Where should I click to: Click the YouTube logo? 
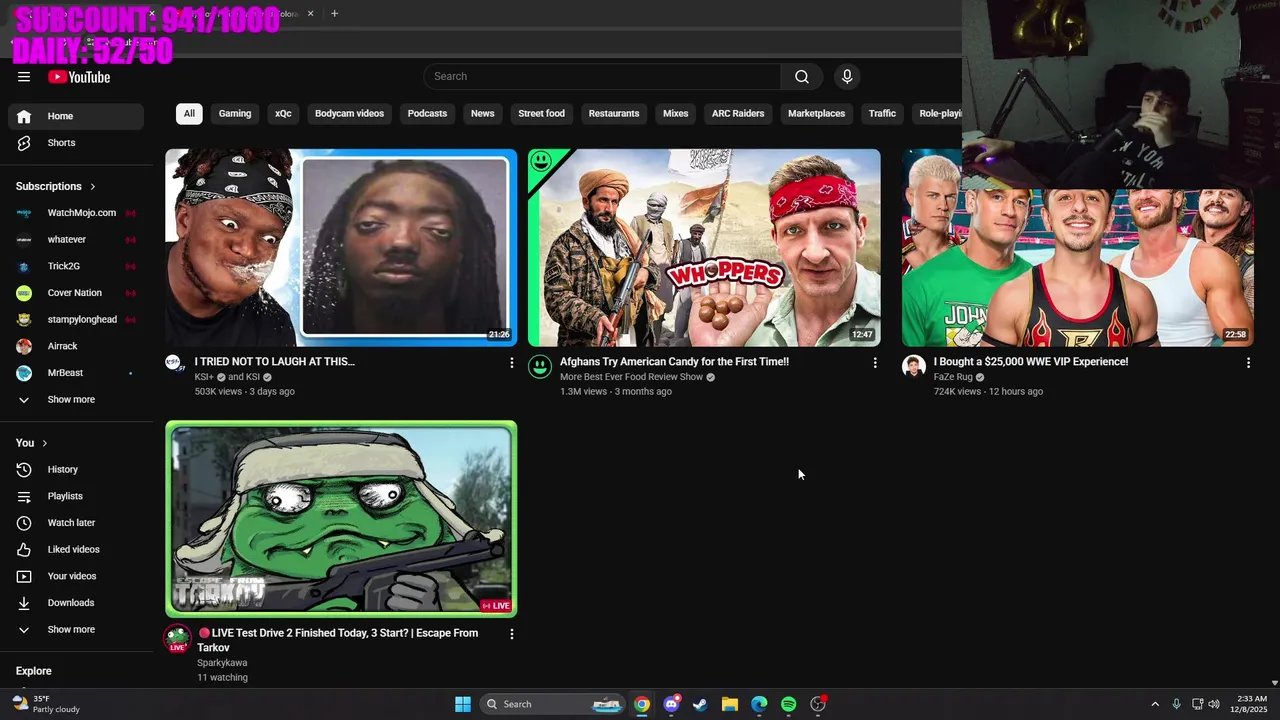[x=79, y=77]
